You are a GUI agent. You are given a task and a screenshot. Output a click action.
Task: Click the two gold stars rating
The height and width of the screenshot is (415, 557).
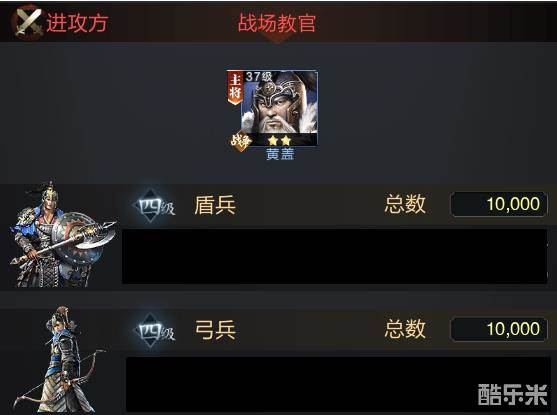[x=279, y=141]
